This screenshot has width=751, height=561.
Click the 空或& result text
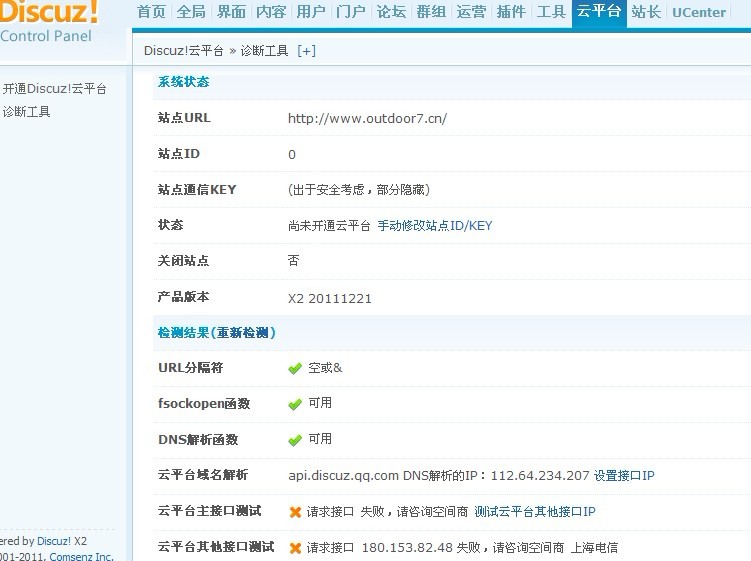coord(325,368)
